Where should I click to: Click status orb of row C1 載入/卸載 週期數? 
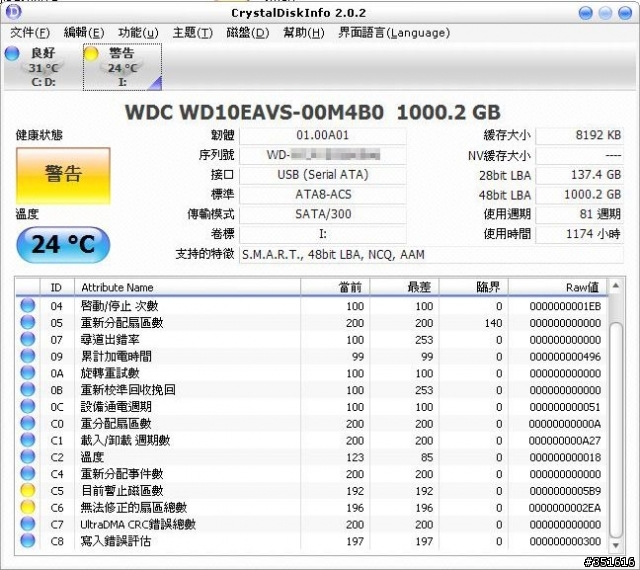pos(28,439)
